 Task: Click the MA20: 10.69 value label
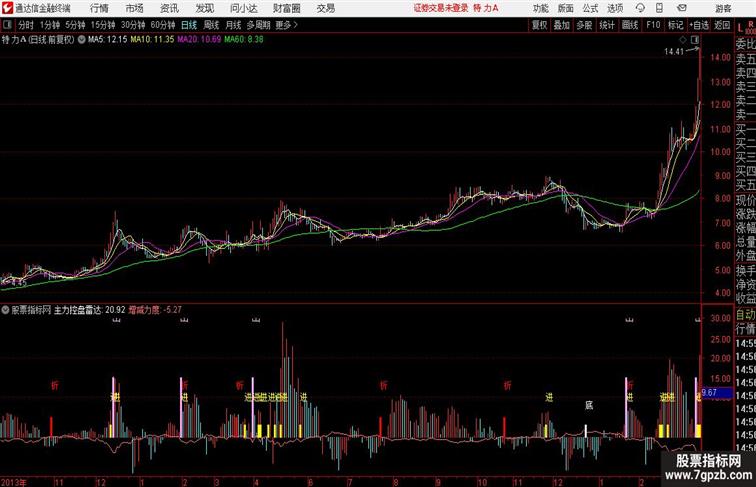tap(199, 40)
